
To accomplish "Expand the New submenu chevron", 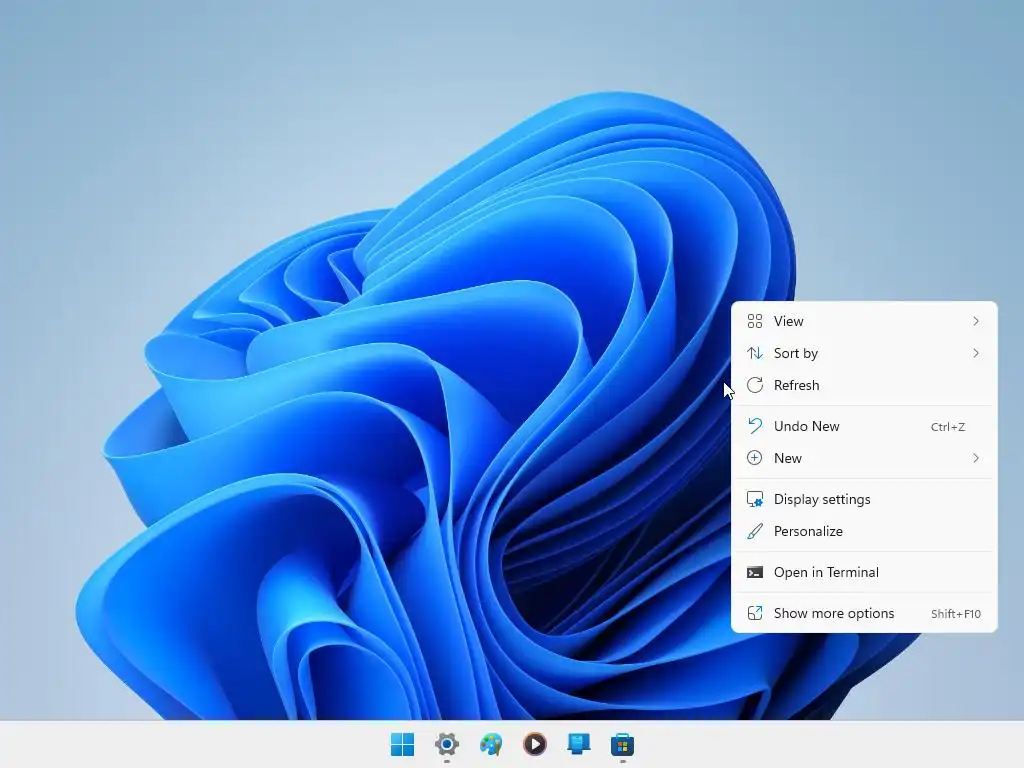I will click(976, 458).
